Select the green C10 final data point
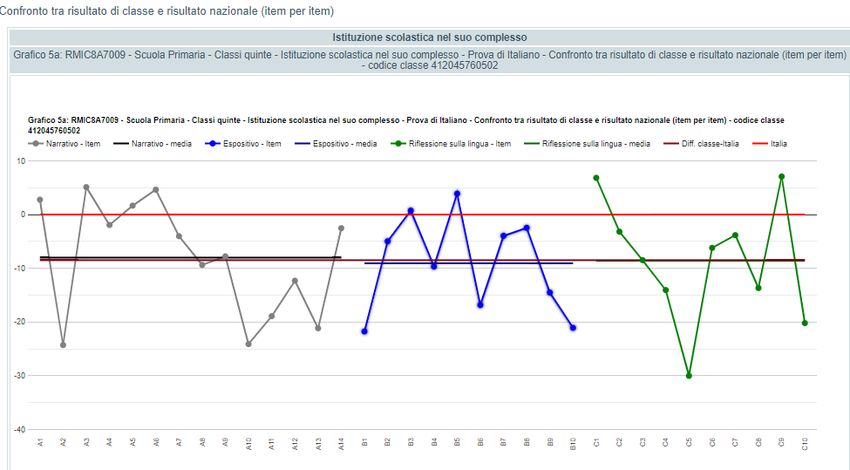 804,323
